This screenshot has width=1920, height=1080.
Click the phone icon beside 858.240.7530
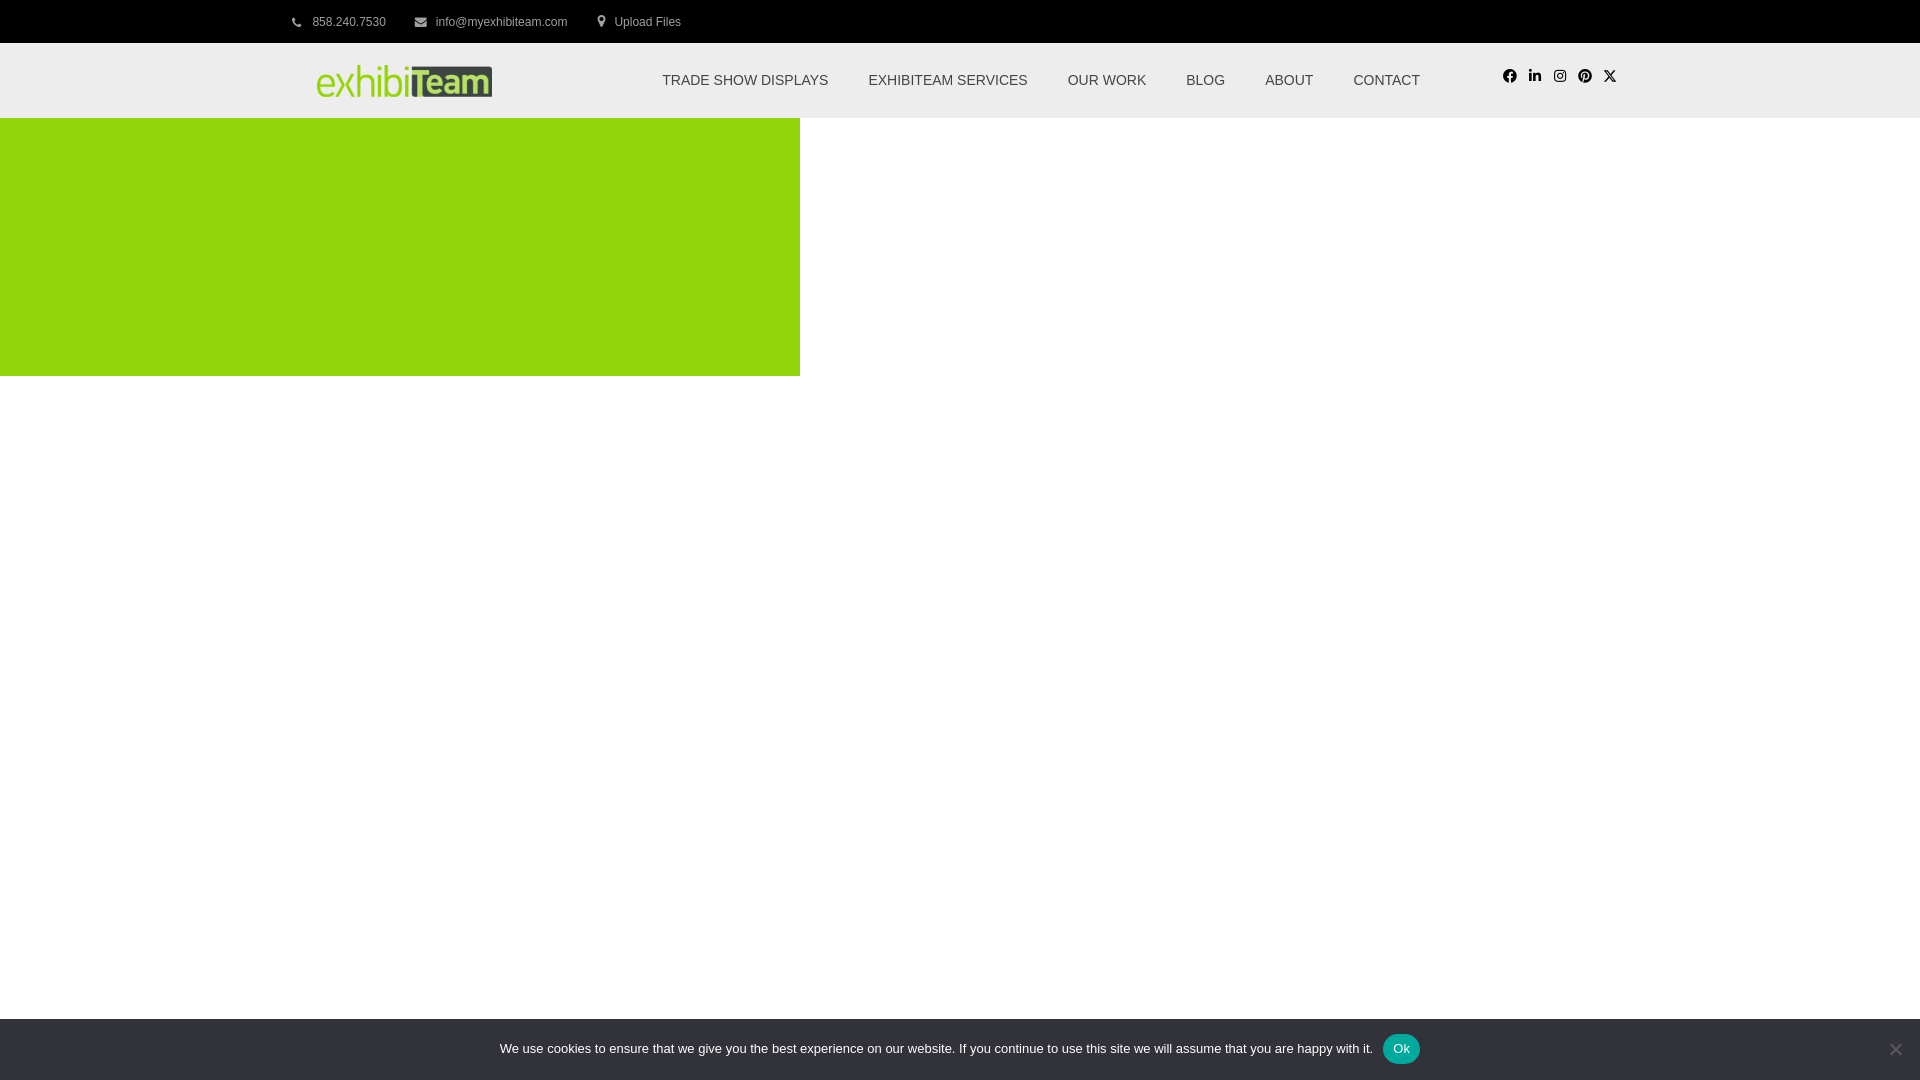[x=297, y=22]
